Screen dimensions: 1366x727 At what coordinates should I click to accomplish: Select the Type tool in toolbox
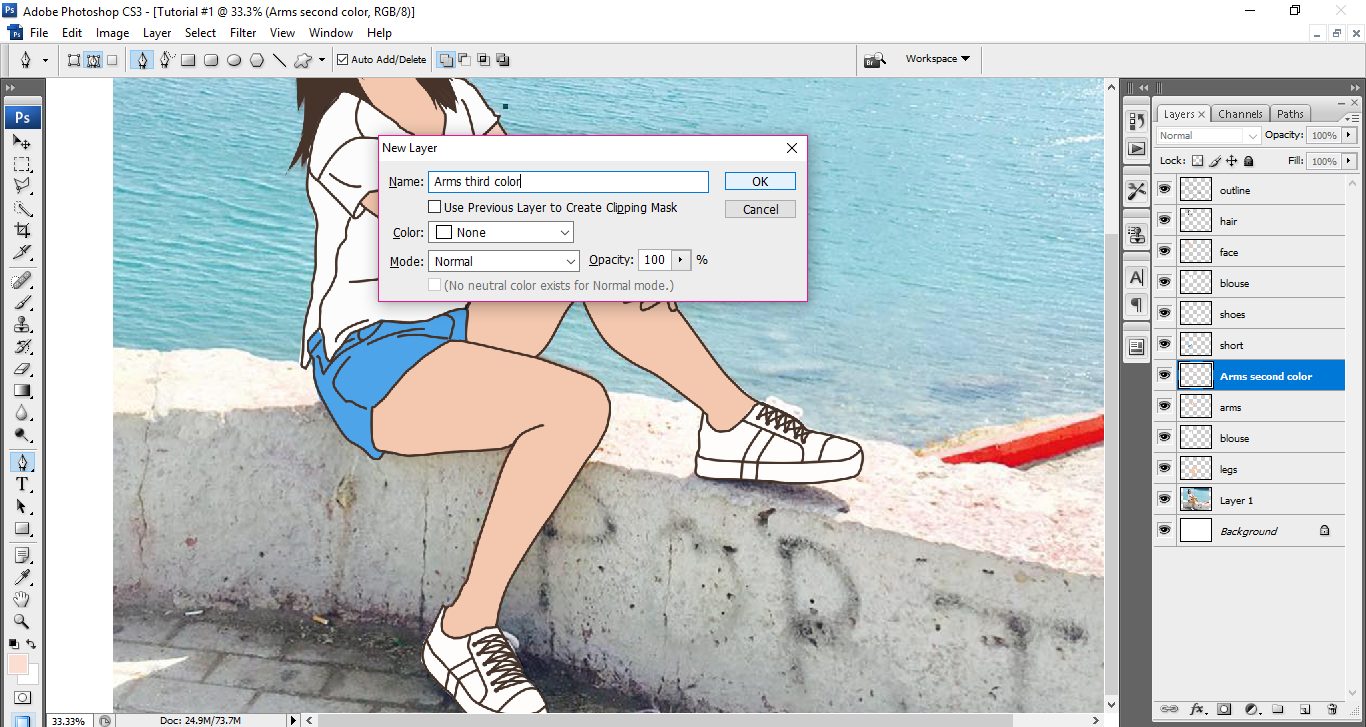tap(22, 484)
